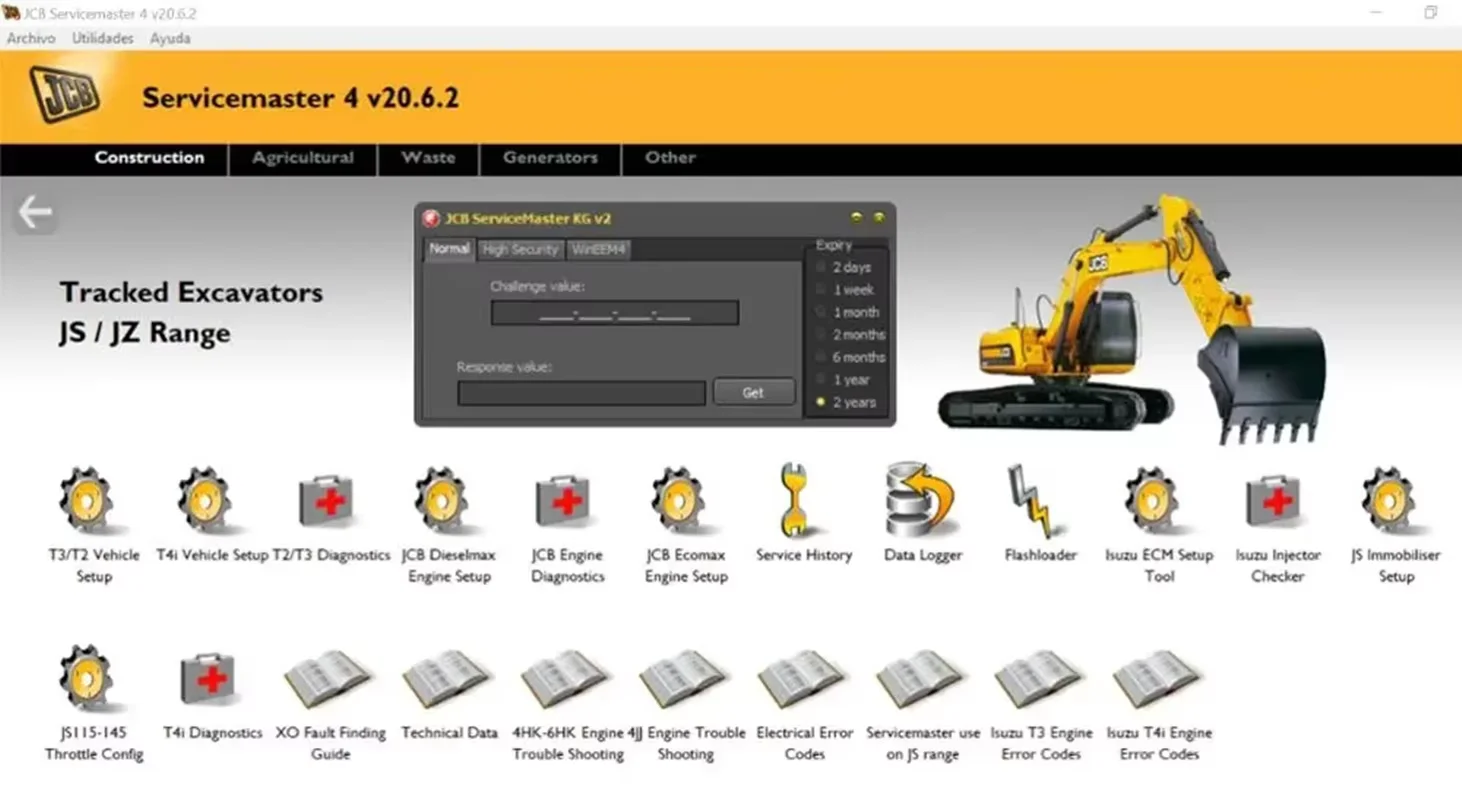Open the Utilidades menu

point(102,38)
